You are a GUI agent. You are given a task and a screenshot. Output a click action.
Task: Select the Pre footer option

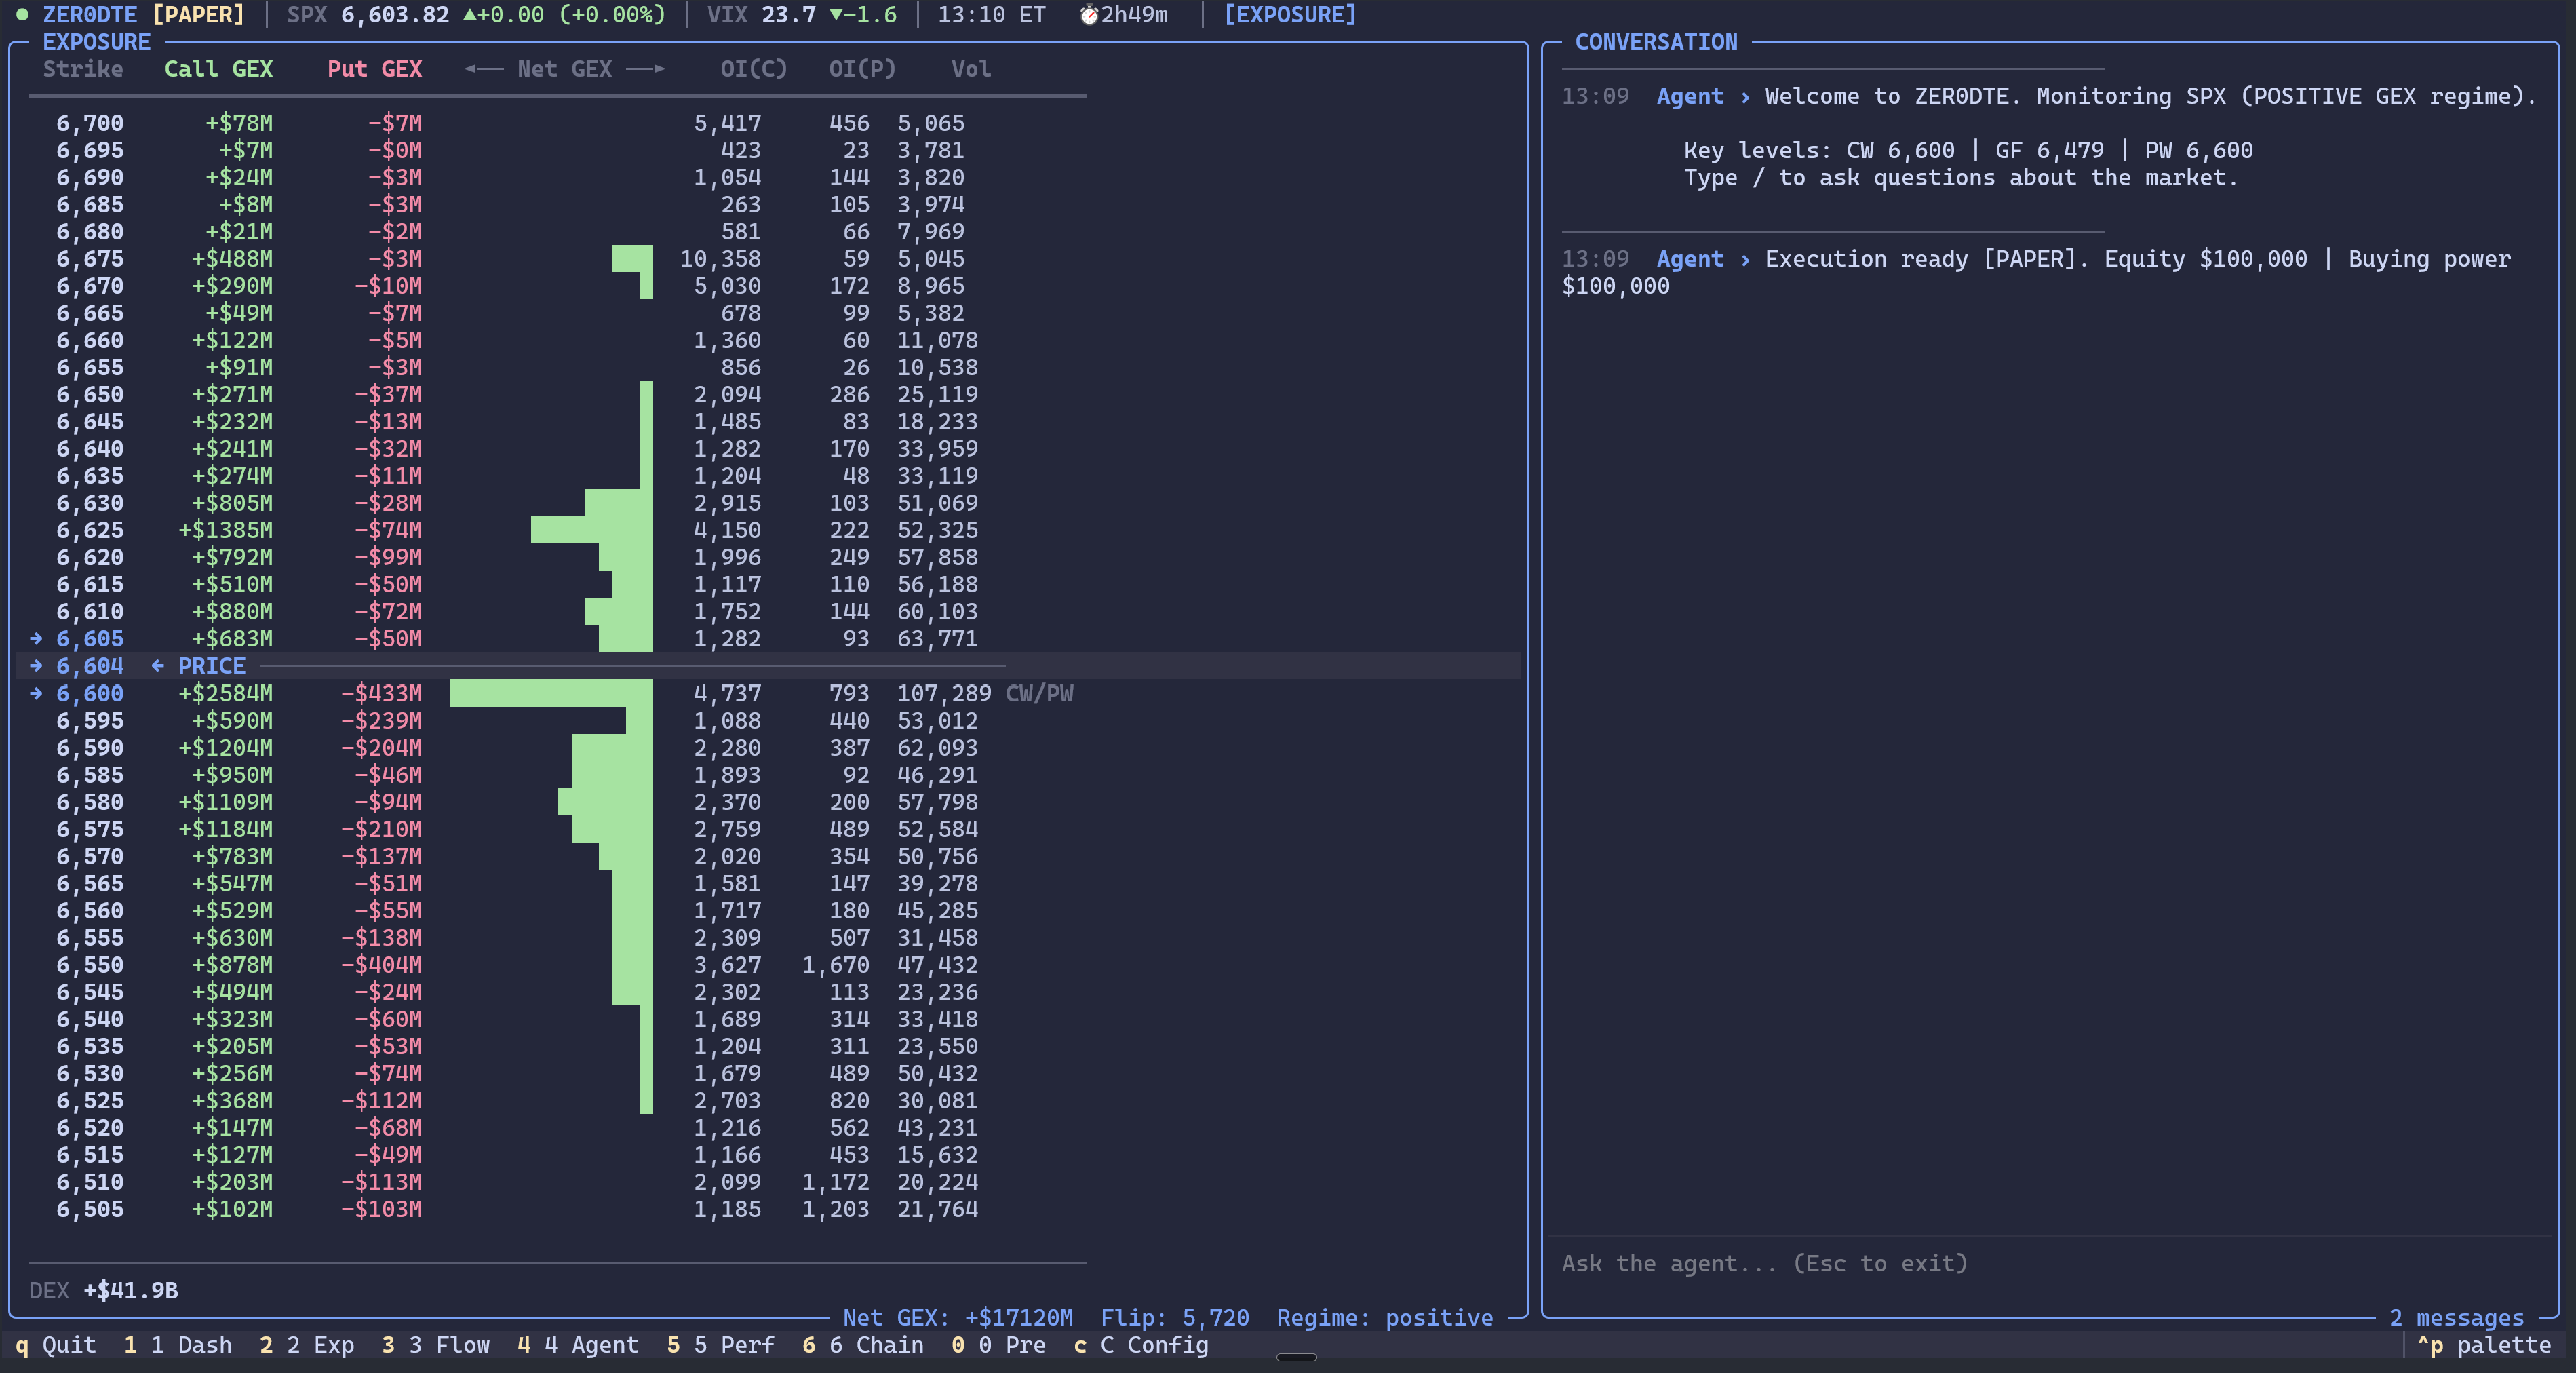(x=998, y=1345)
